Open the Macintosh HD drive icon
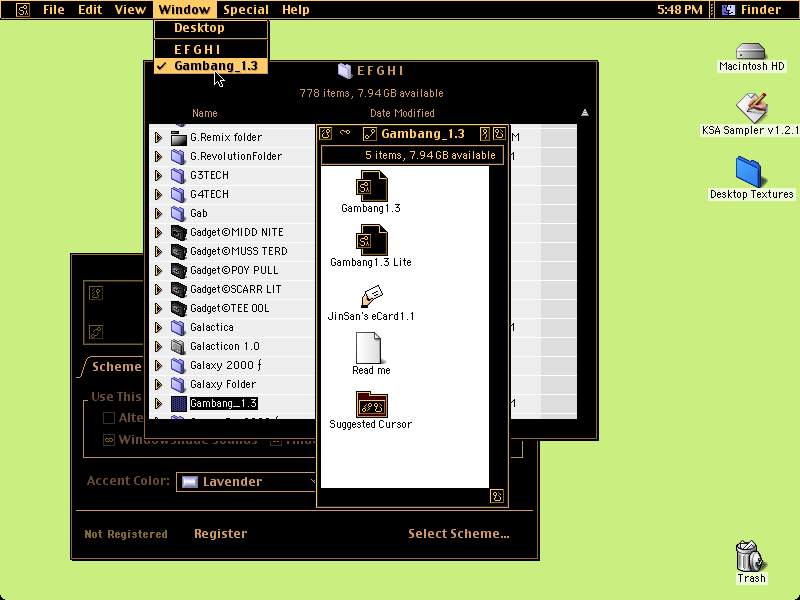Screen dimensions: 800x600 pyautogui.click(x=751, y=51)
